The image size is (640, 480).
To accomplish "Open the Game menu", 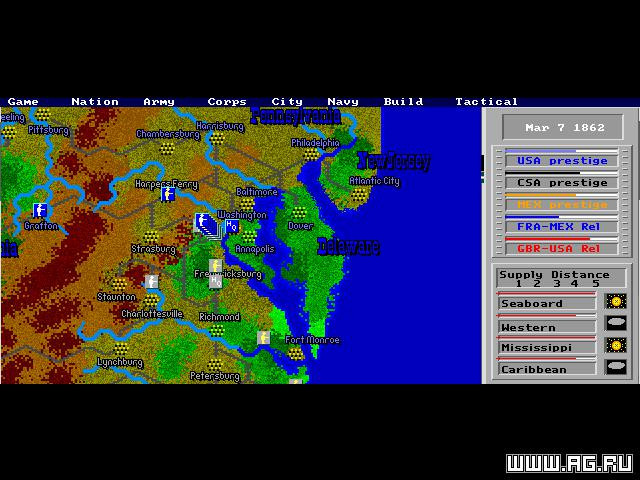I will pos(23,102).
